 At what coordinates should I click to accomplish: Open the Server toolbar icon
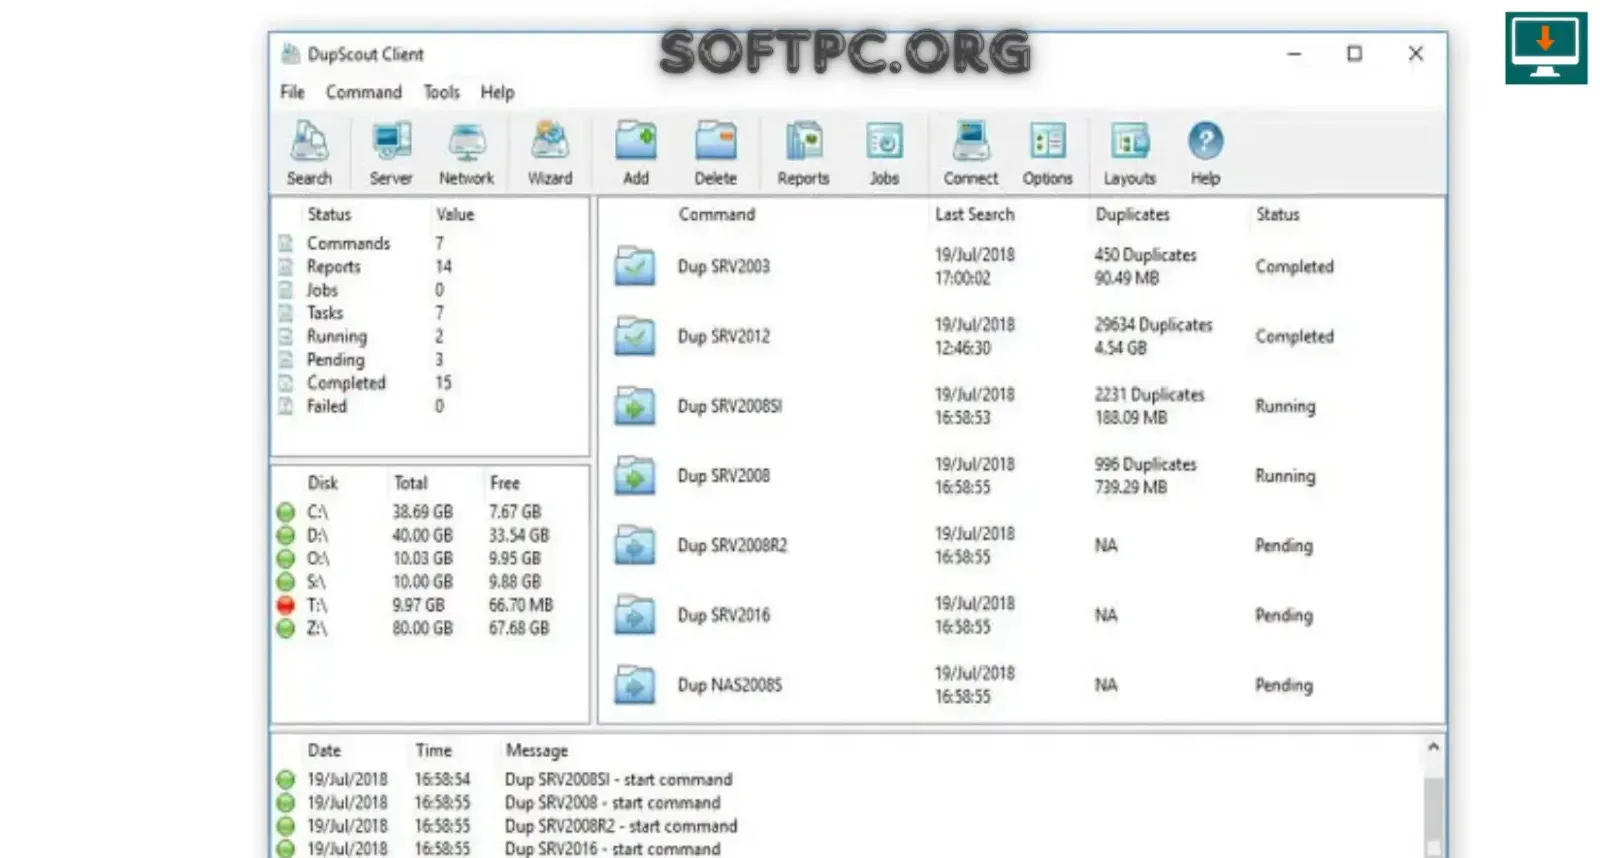click(x=391, y=152)
